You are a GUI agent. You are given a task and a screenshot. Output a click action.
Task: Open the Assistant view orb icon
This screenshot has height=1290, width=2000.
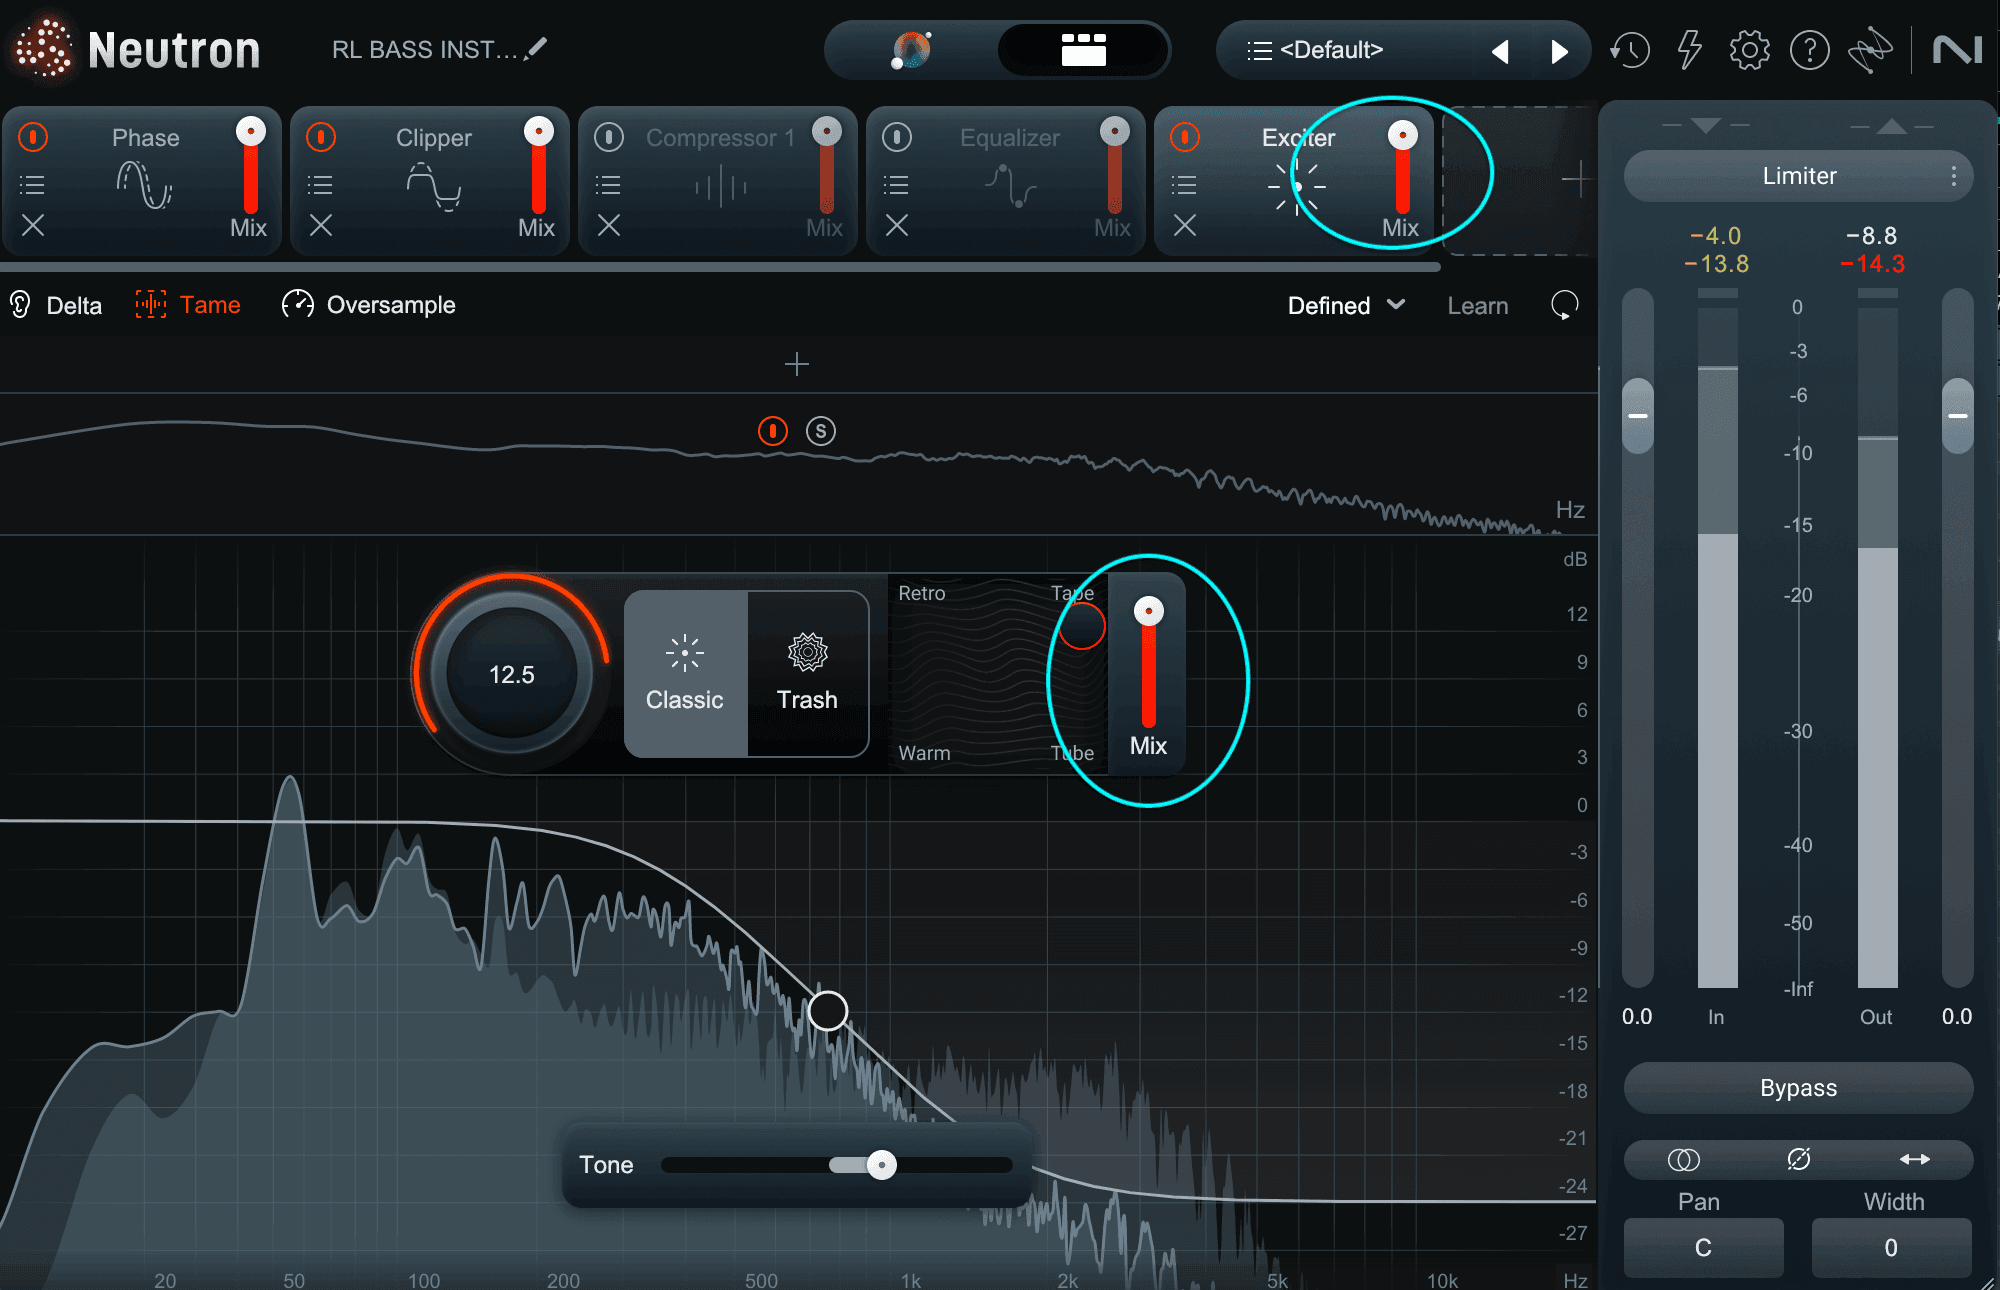point(911,49)
